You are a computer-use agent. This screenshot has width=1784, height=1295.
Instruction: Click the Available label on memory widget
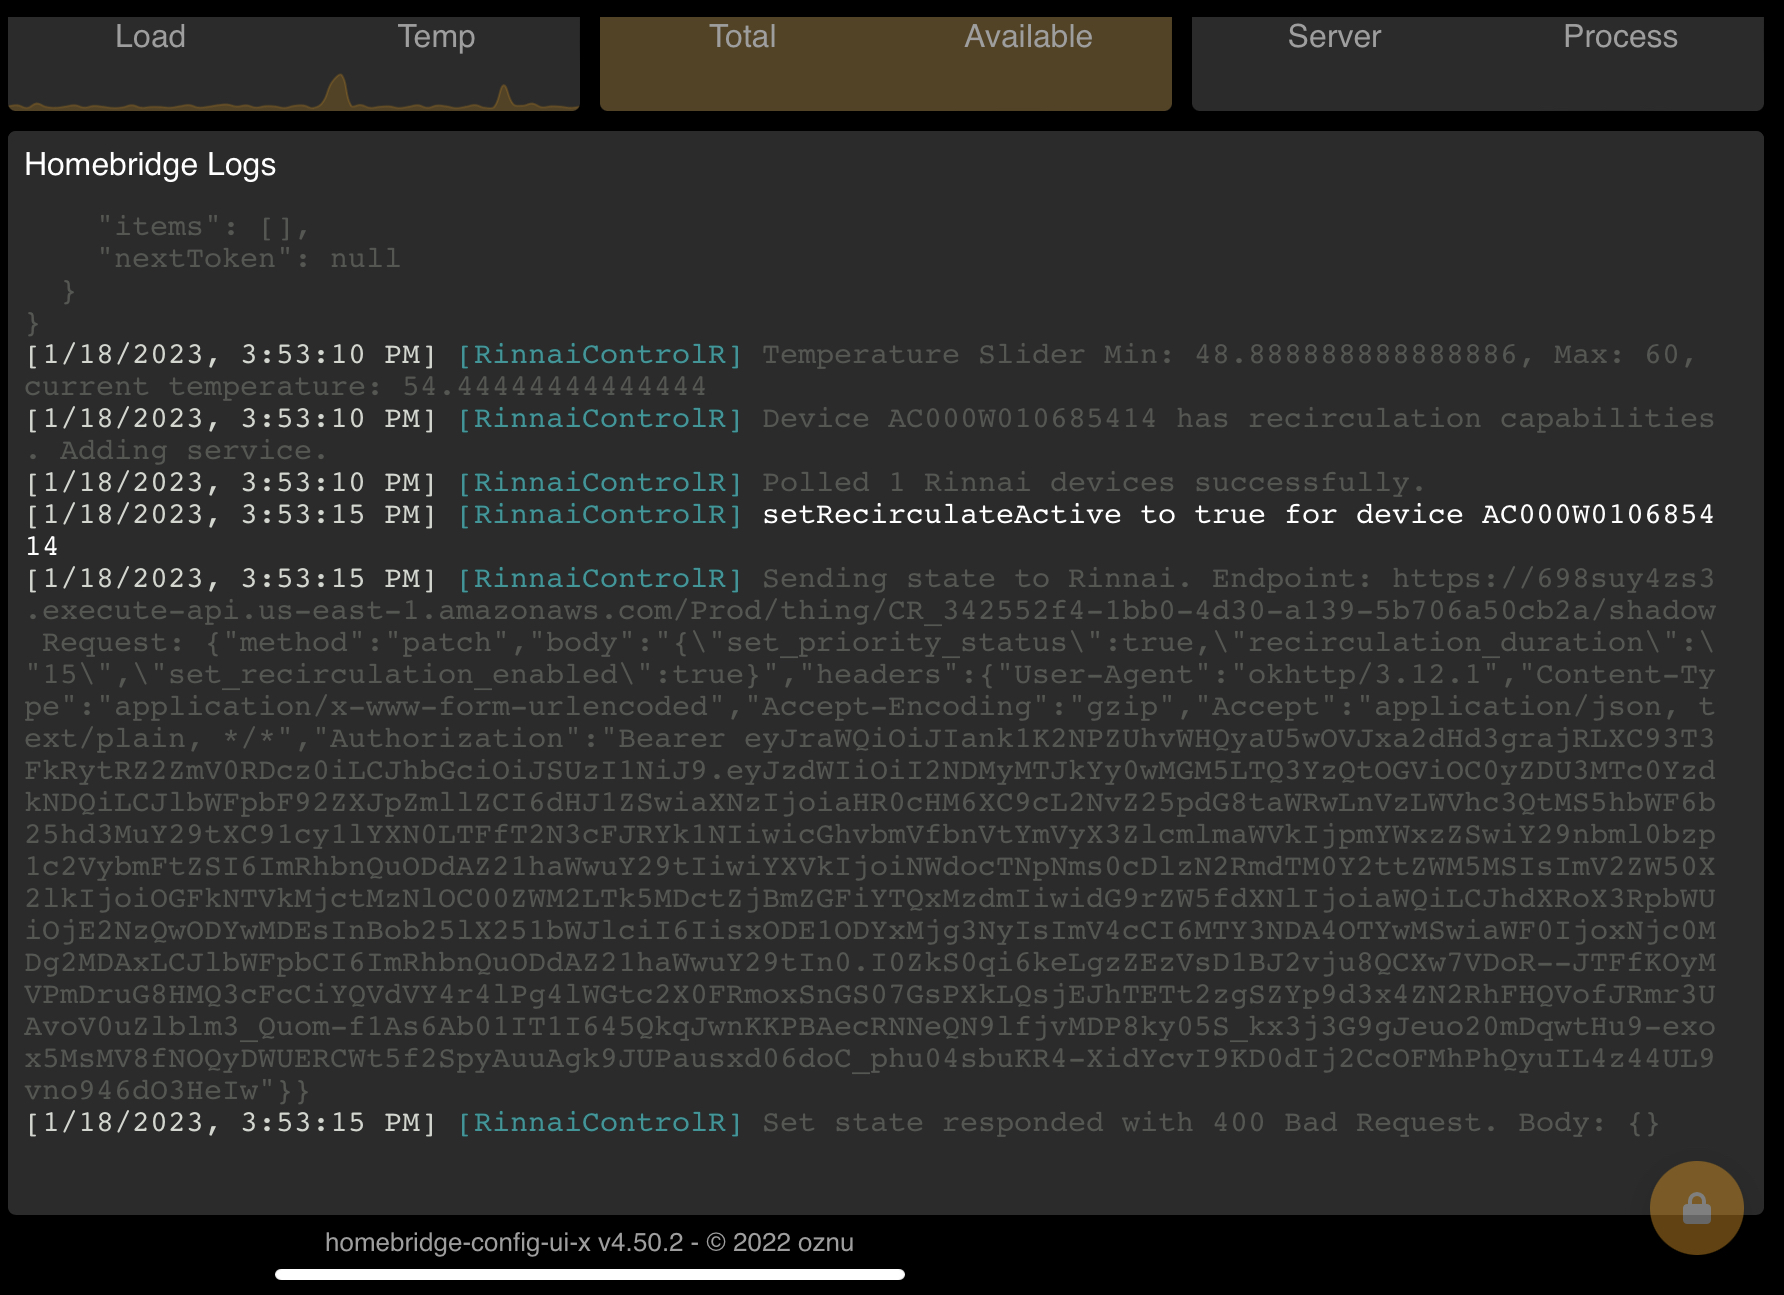1027,37
